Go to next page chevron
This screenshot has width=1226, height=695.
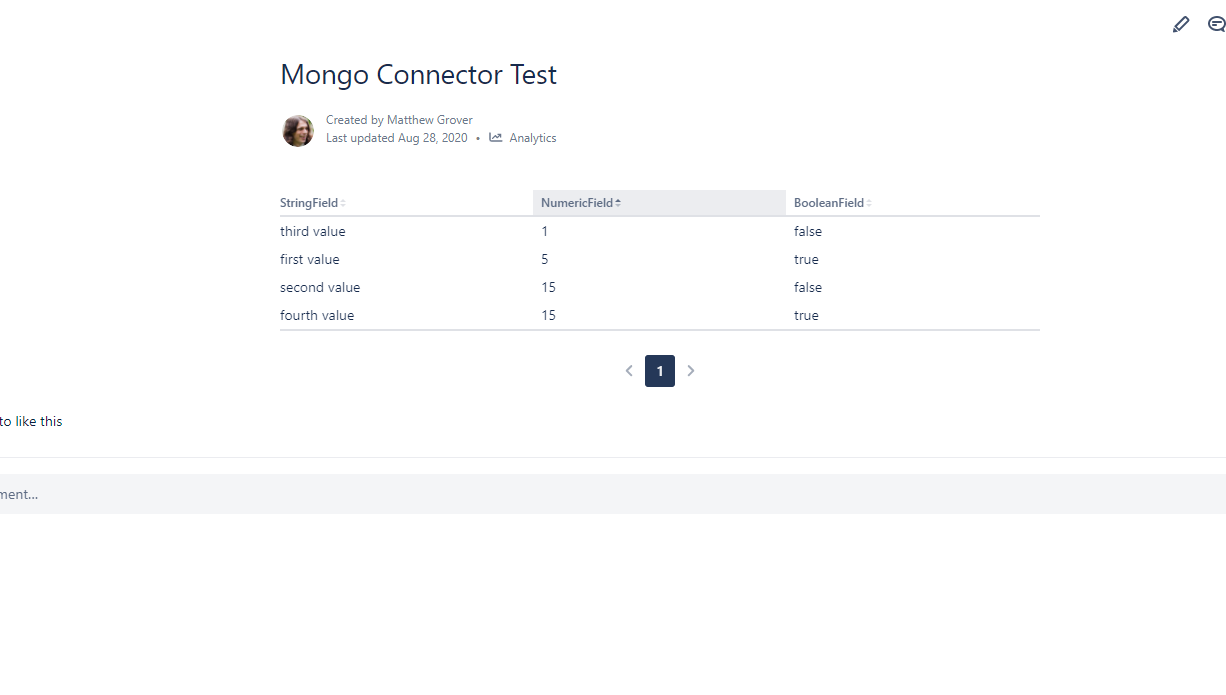click(x=690, y=371)
